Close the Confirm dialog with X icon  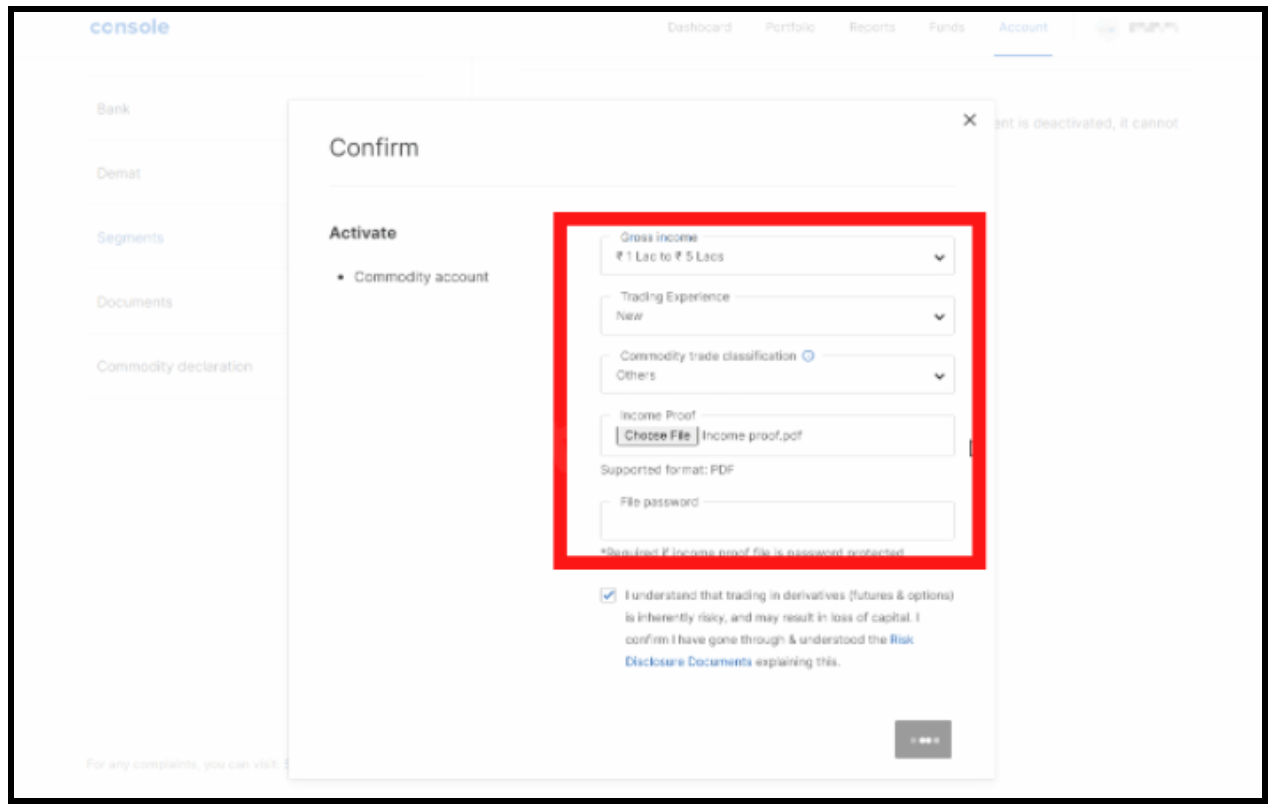(x=969, y=120)
